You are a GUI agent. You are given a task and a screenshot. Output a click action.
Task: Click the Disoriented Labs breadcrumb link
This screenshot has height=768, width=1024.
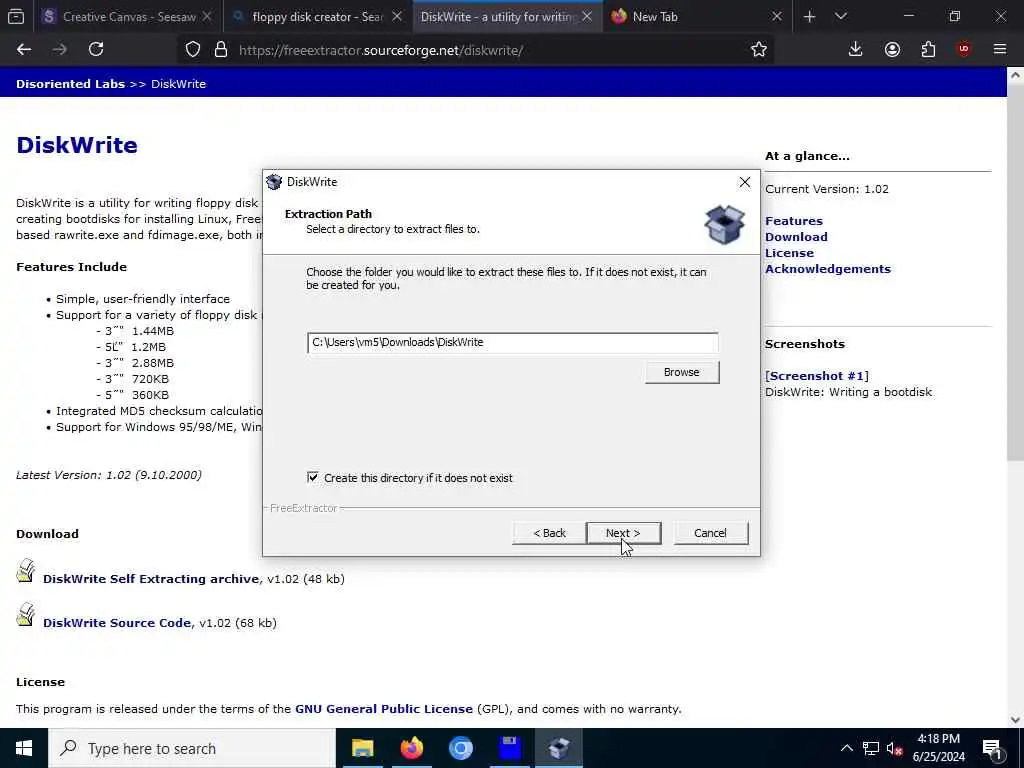(70, 84)
